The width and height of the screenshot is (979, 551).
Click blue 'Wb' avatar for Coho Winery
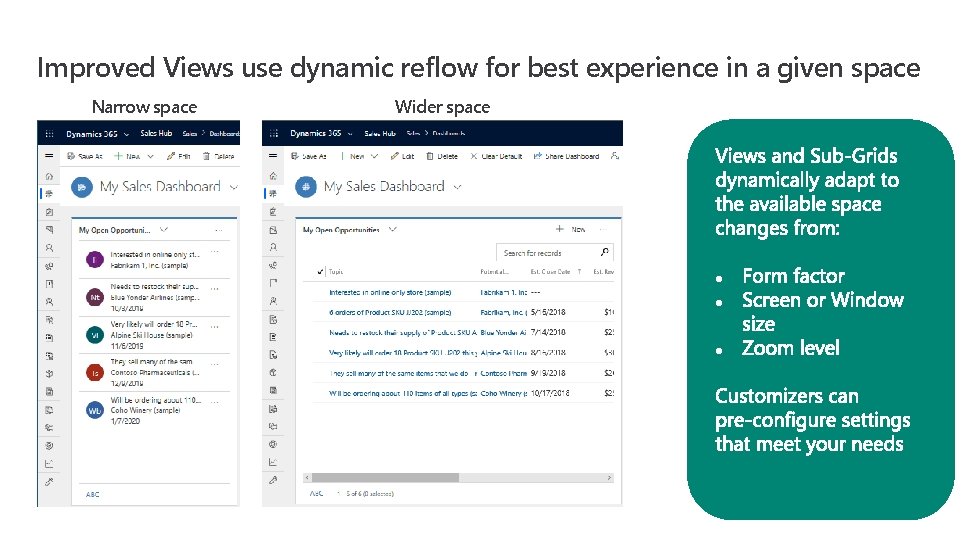(x=94, y=410)
